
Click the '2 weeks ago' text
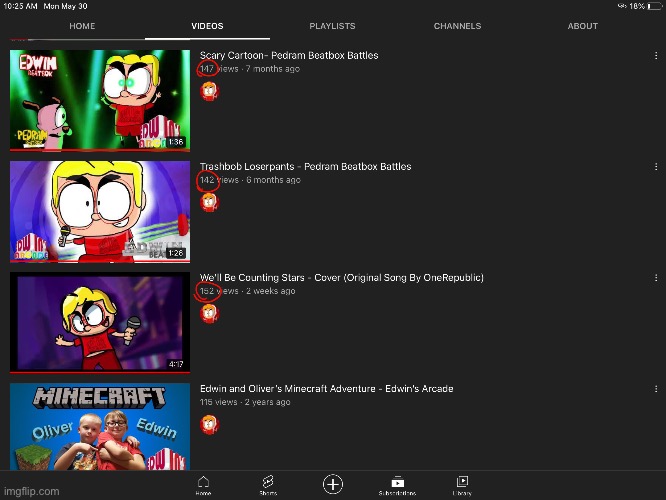point(271,291)
